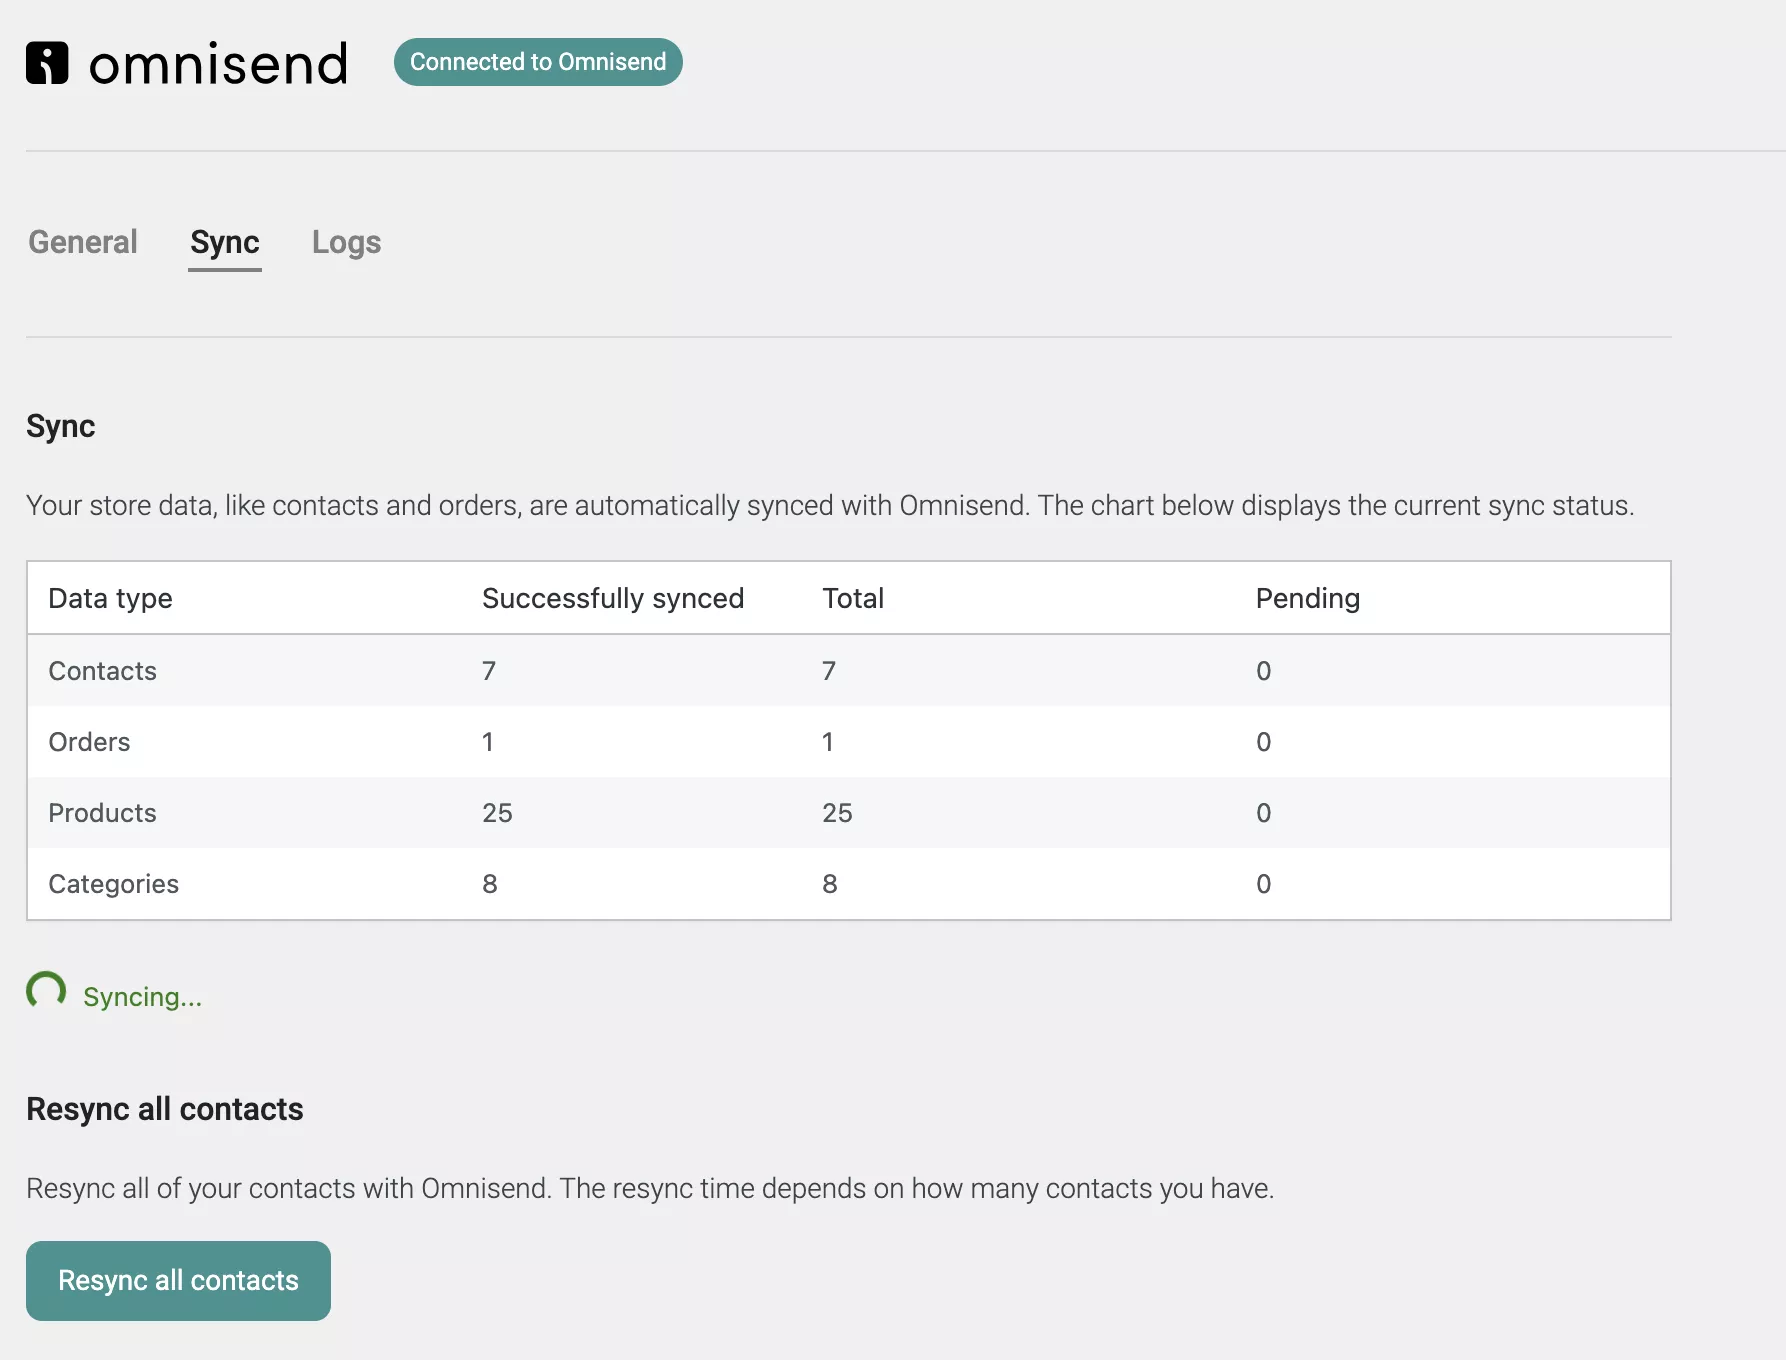Click the Omnisend logo icon
The width and height of the screenshot is (1786, 1360).
coord(47,63)
